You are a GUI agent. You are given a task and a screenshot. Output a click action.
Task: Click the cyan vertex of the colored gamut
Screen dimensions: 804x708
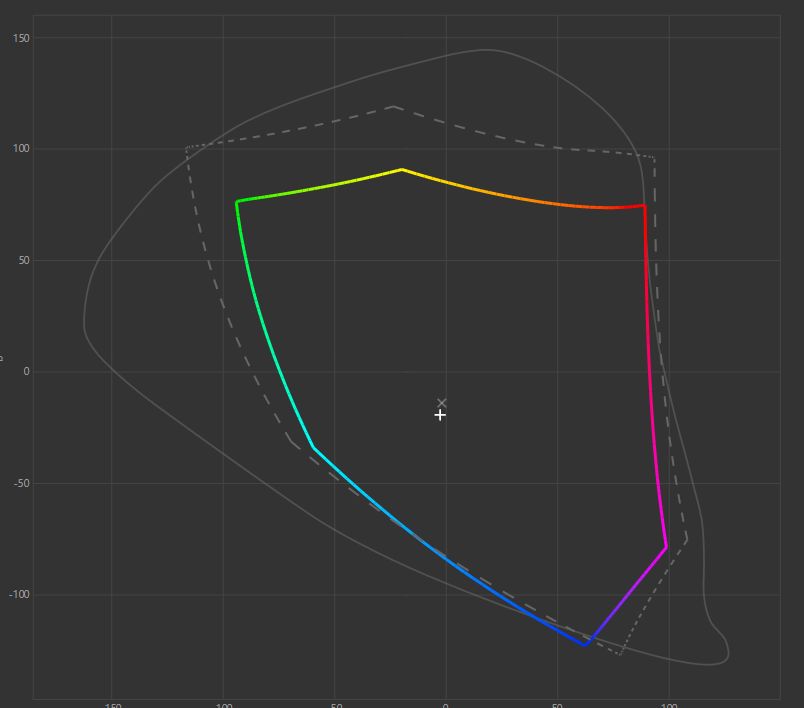(x=313, y=448)
